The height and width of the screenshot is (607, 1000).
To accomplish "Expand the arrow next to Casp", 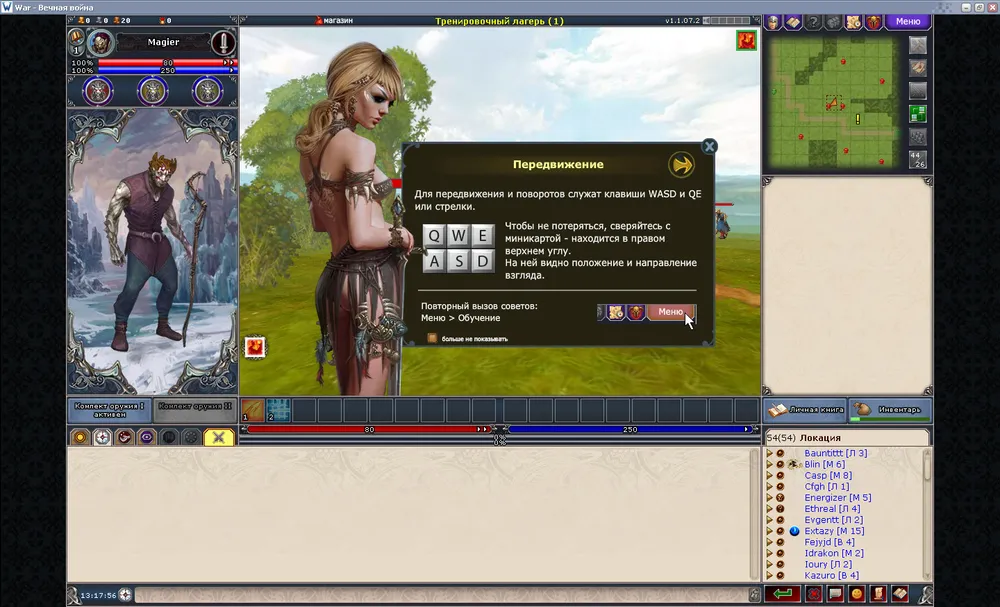I will (x=769, y=476).
